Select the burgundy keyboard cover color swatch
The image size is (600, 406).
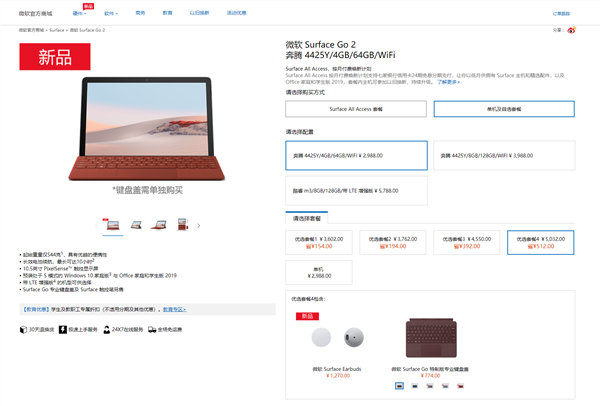399,386
